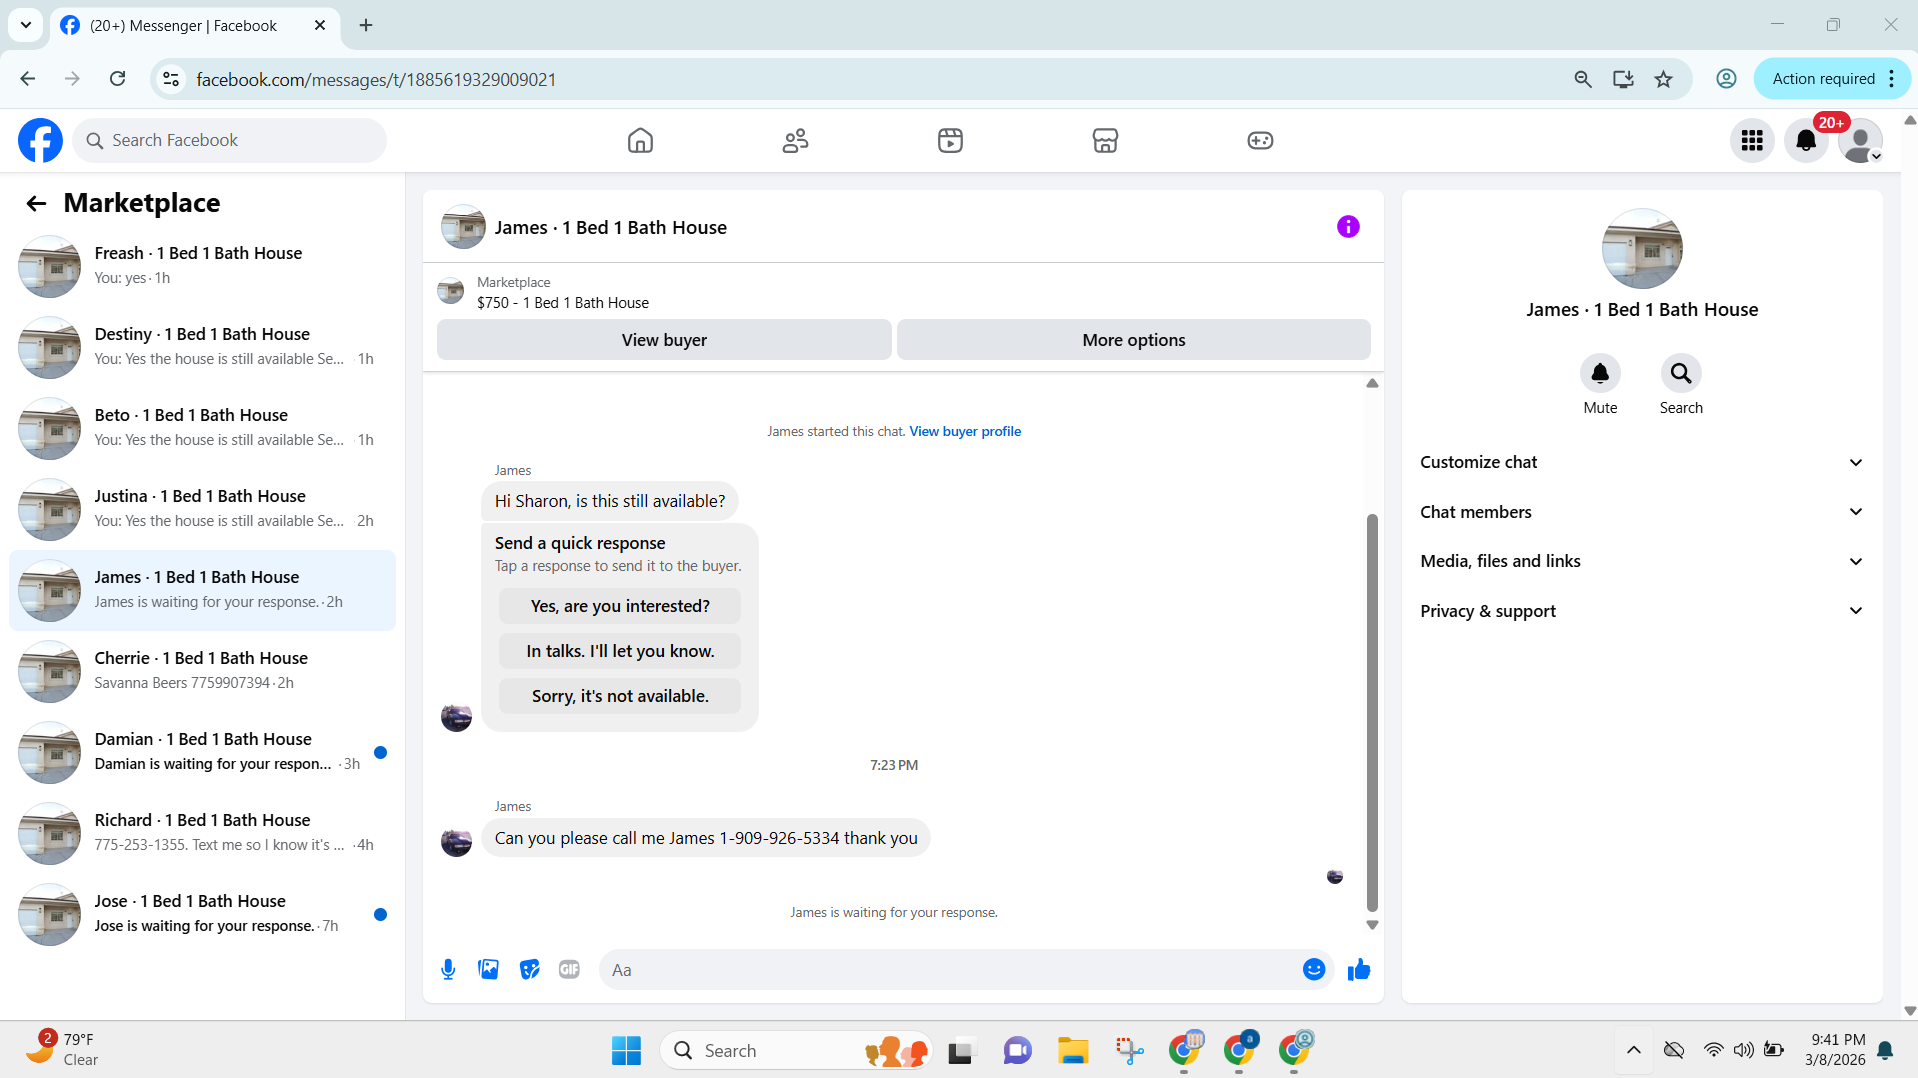Open the Video/Reels icon
Screen dimensions: 1918x1078
tap(950, 140)
